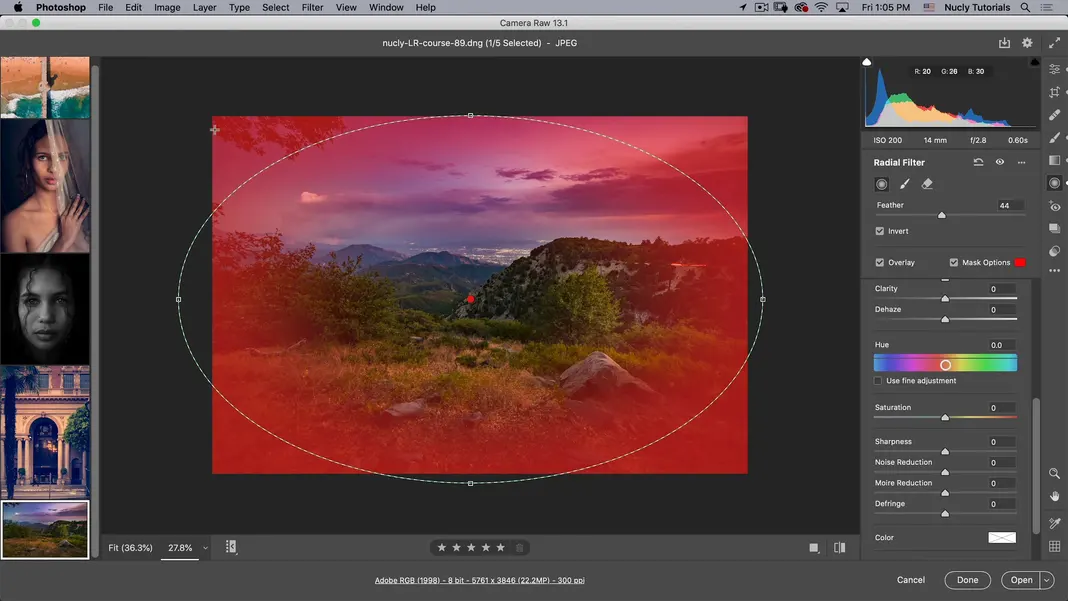The width and height of the screenshot is (1068, 601).
Task: Open the Color swatch picker
Action: [x=1002, y=538]
